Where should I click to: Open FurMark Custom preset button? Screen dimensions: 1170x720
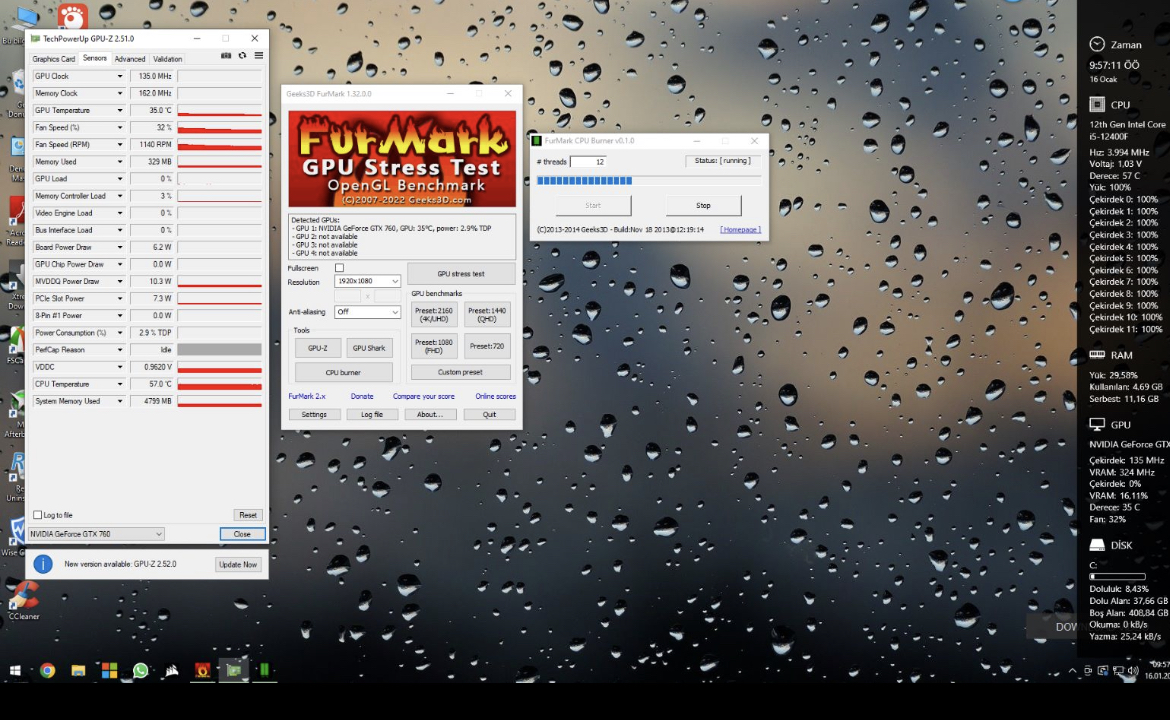[460, 372]
